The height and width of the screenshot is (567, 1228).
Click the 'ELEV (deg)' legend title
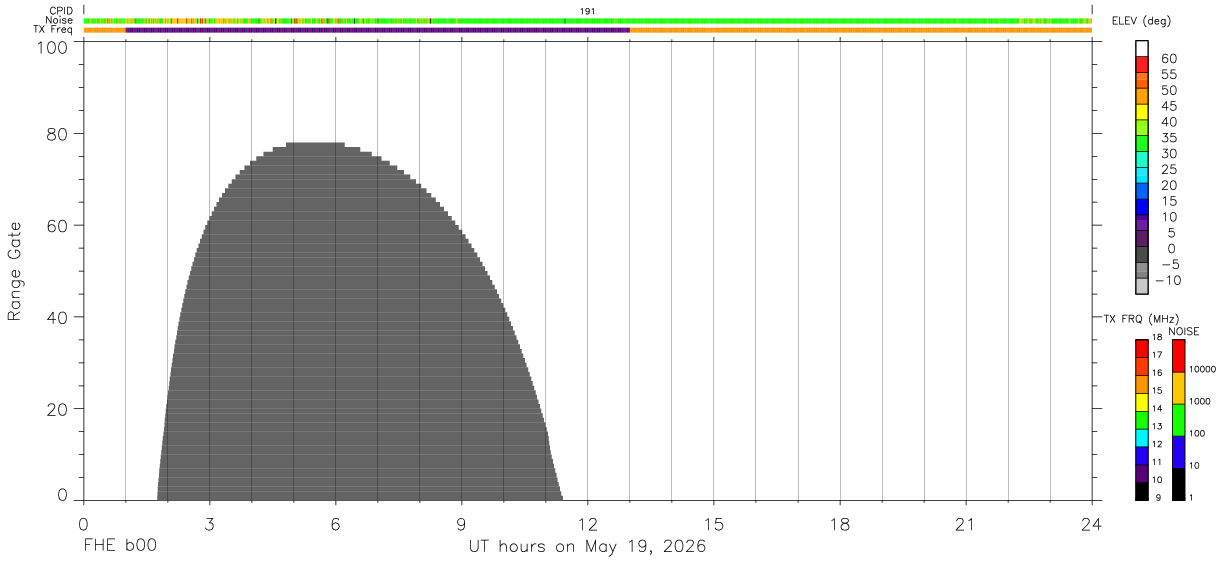1143,22
